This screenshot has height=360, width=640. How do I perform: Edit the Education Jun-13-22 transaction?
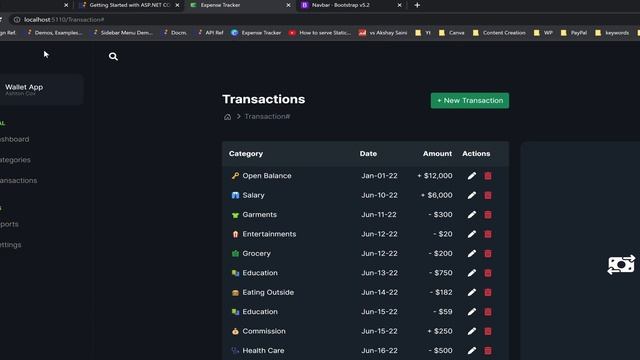(x=471, y=273)
